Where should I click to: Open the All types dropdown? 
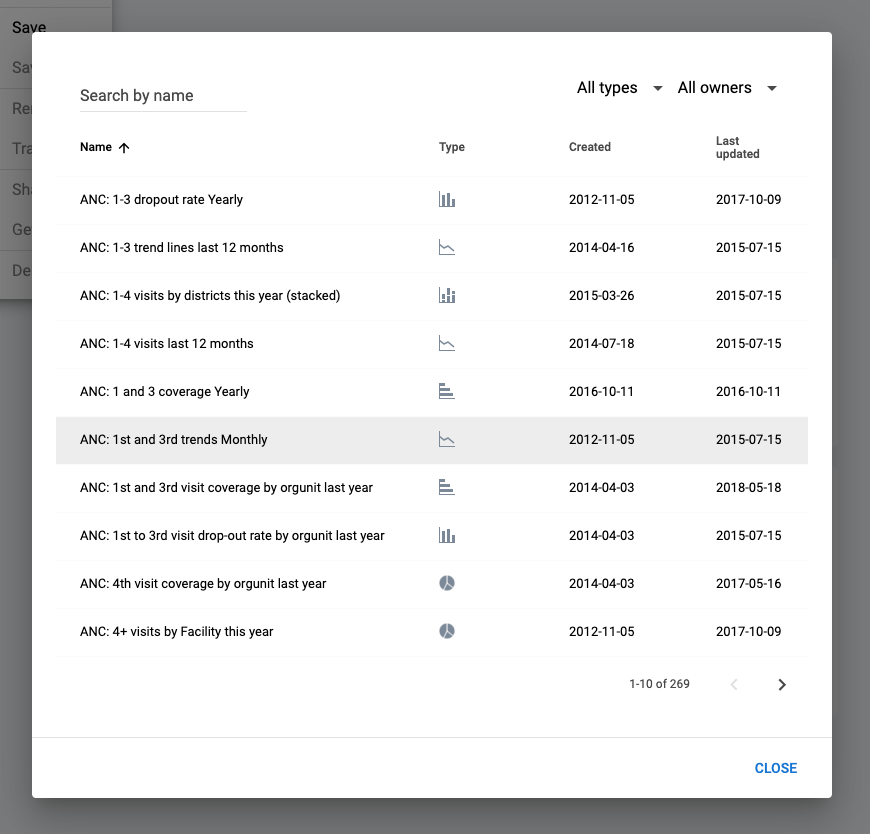click(x=619, y=88)
